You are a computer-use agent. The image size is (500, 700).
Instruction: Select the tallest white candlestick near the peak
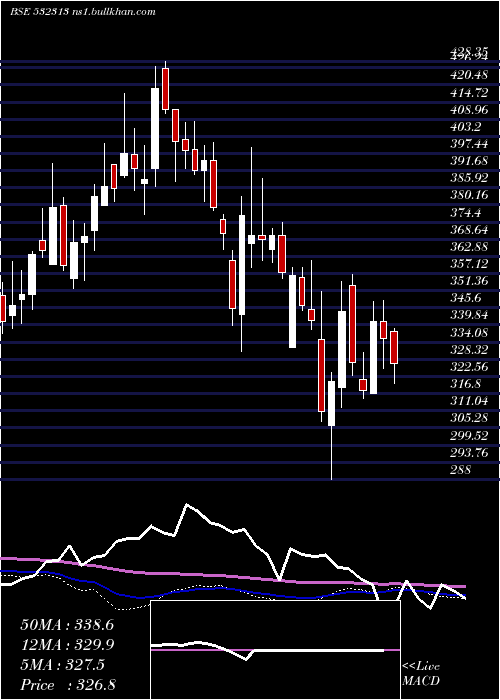click(155, 128)
